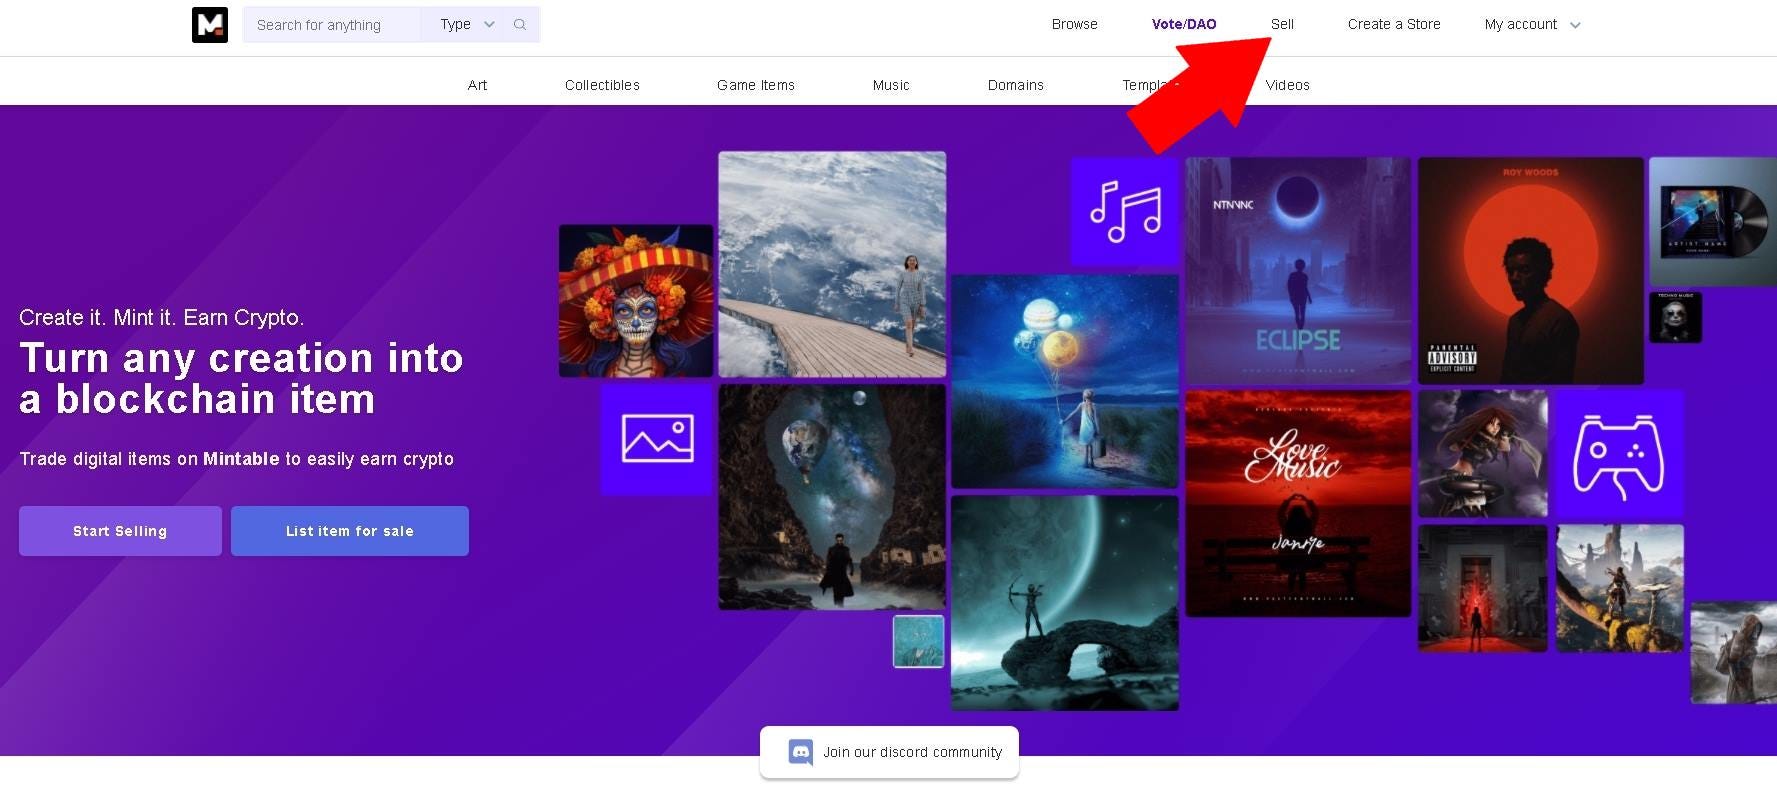This screenshot has height=788, width=1777.
Task: Open the hooded figure artwork at edge
Action: tap(1733, 653)
